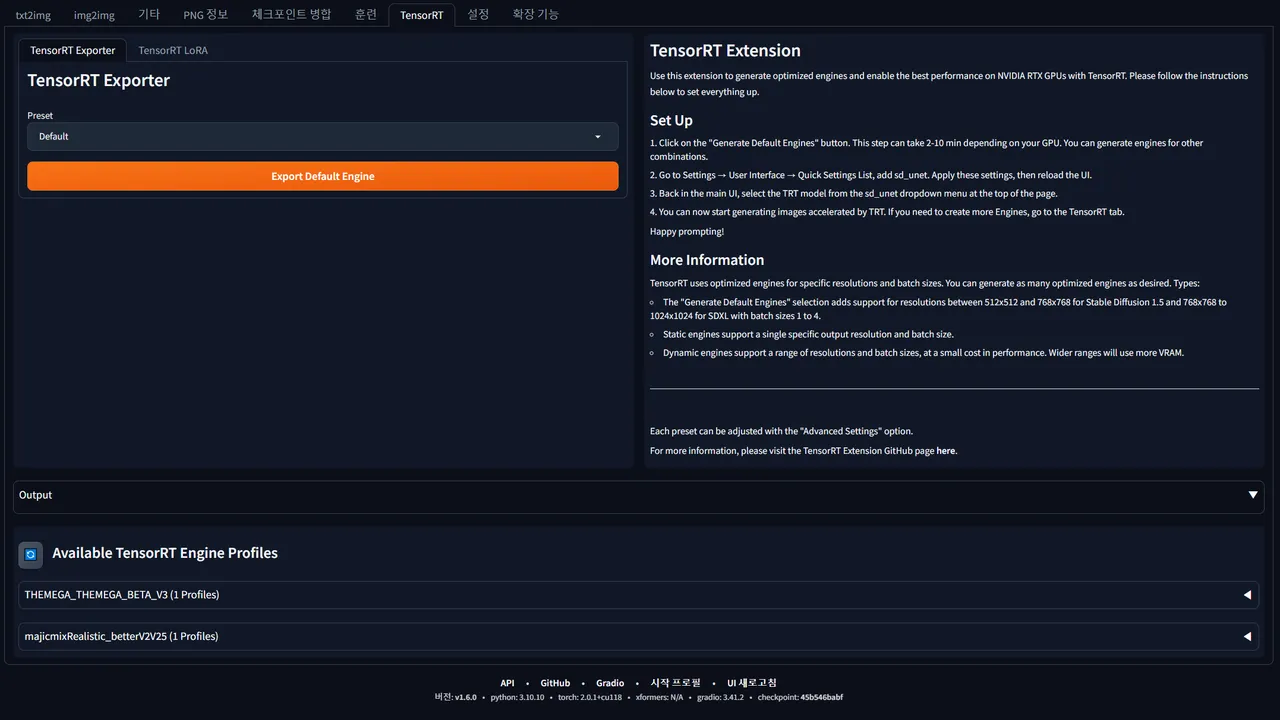Open the Gradio footer link
Screen dimensions: 1280x720
610,683
